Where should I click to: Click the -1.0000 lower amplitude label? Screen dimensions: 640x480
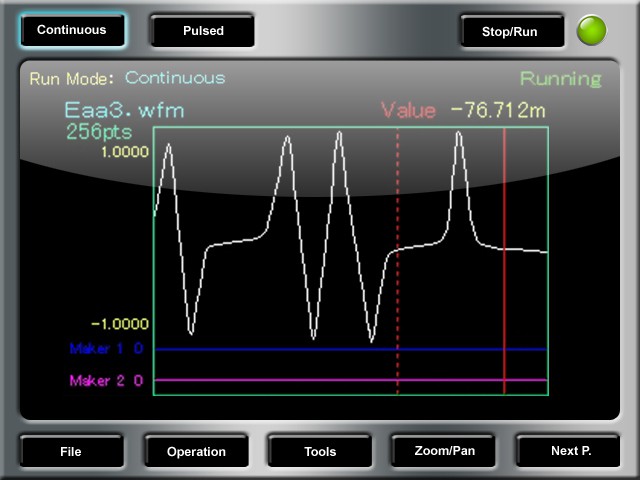121,325
